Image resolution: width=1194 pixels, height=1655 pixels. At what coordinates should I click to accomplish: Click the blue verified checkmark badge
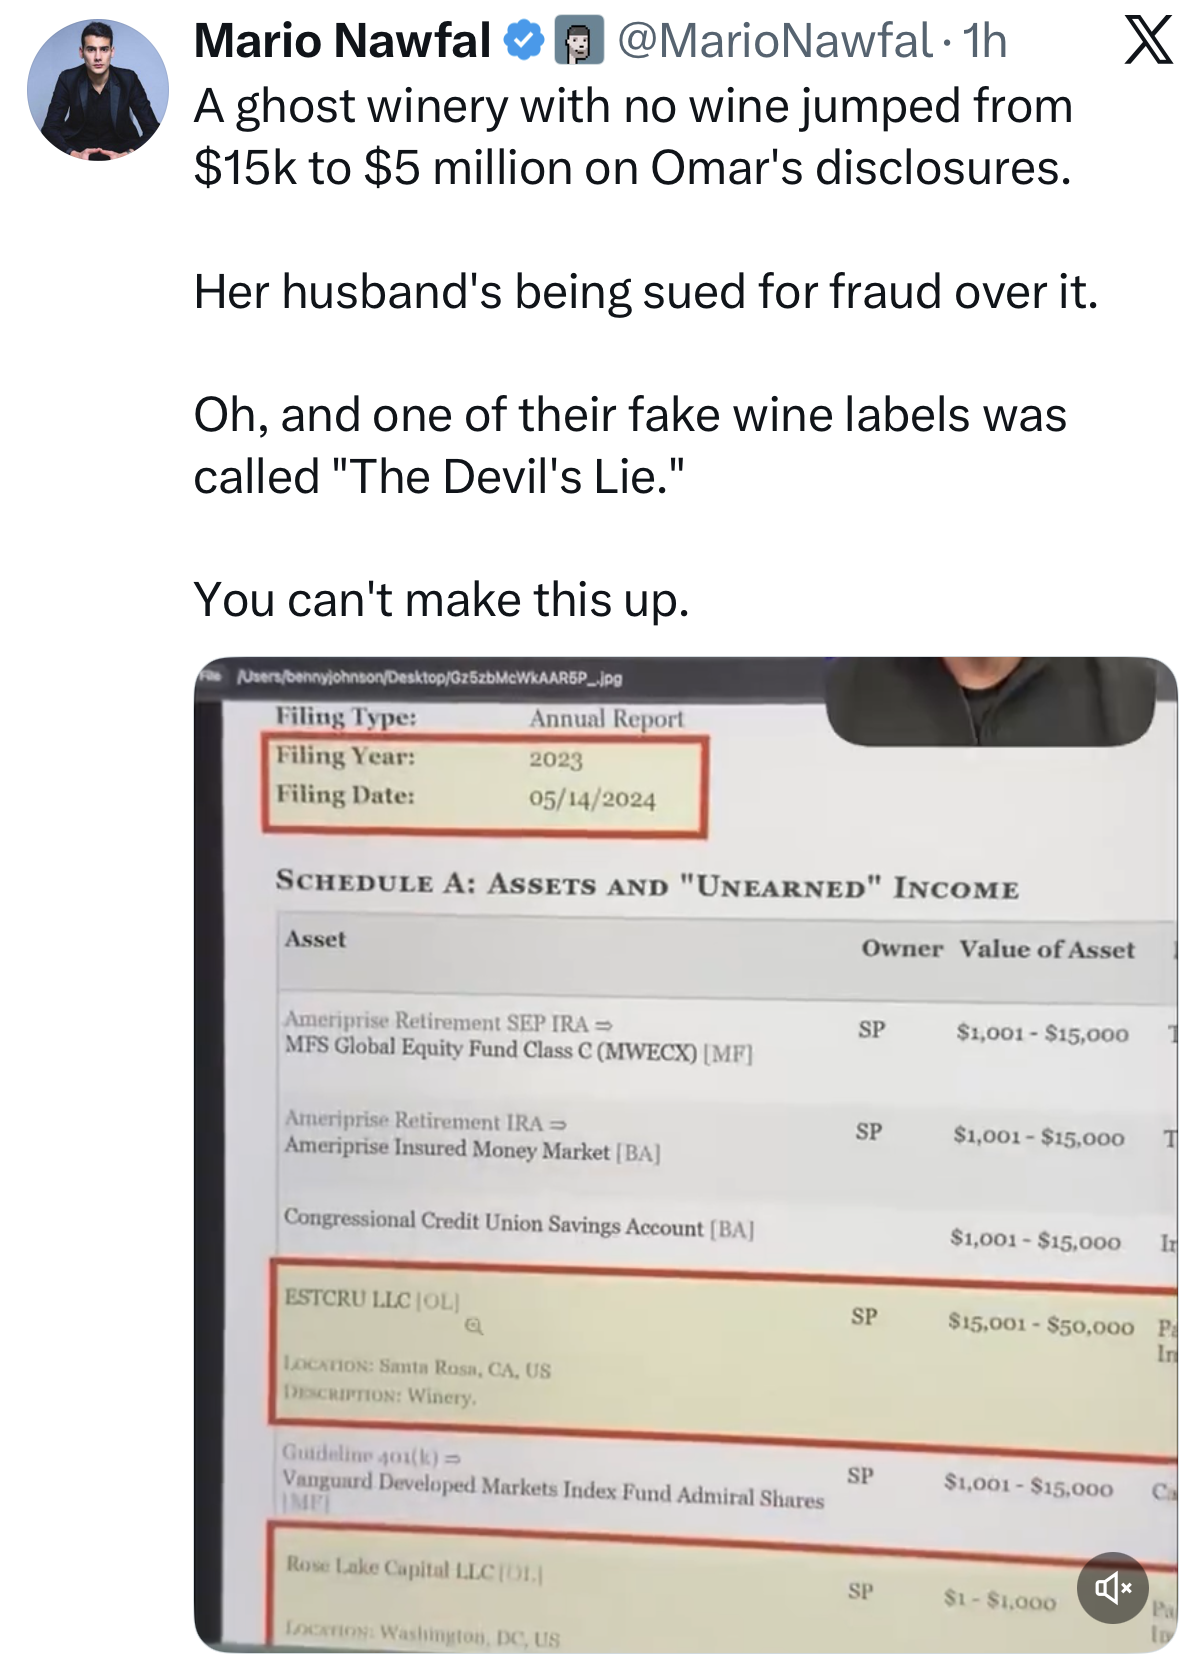click(x=523, y=41)
